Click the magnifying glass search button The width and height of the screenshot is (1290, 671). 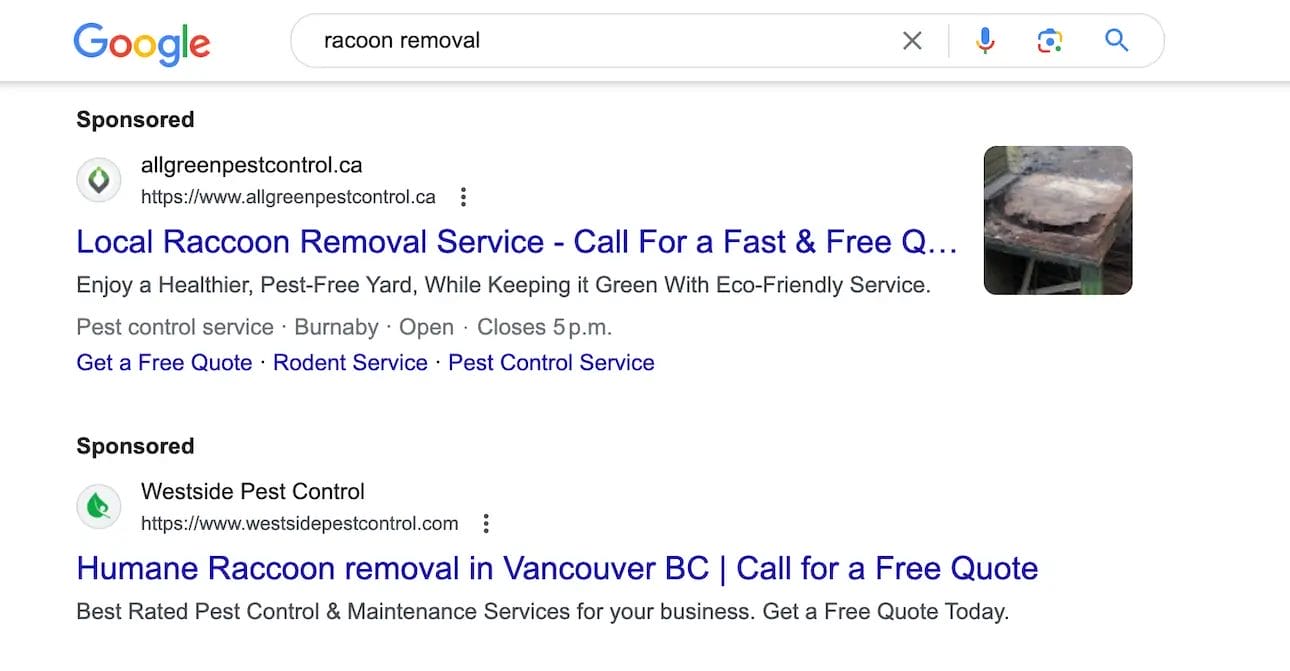click(x=1116, y=41)
